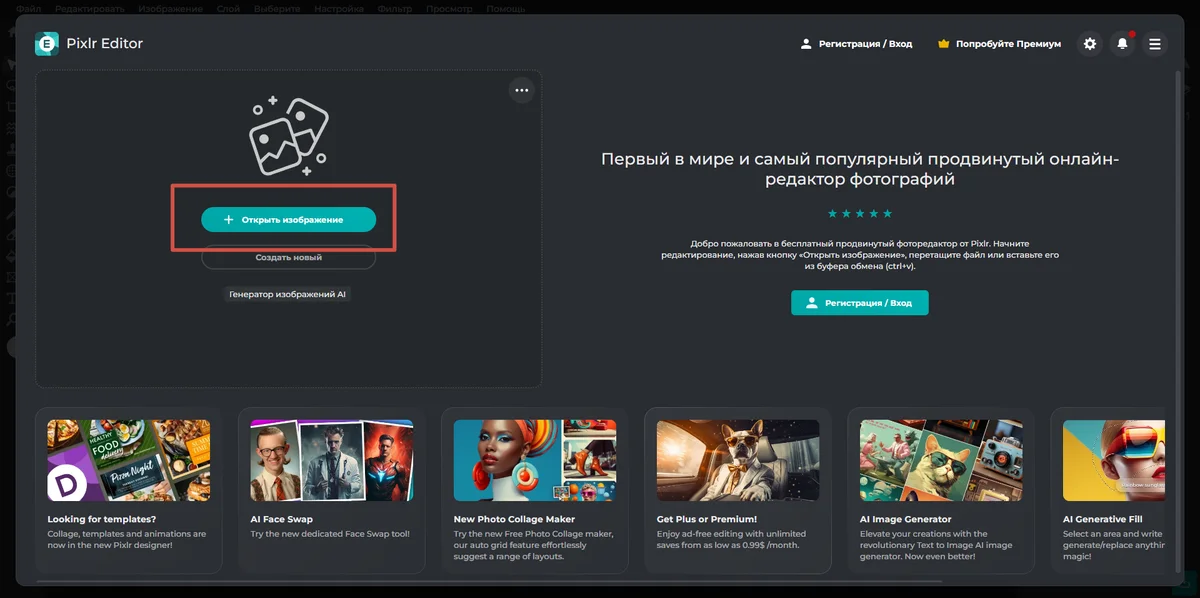Click Открыть изображение button

288,219
